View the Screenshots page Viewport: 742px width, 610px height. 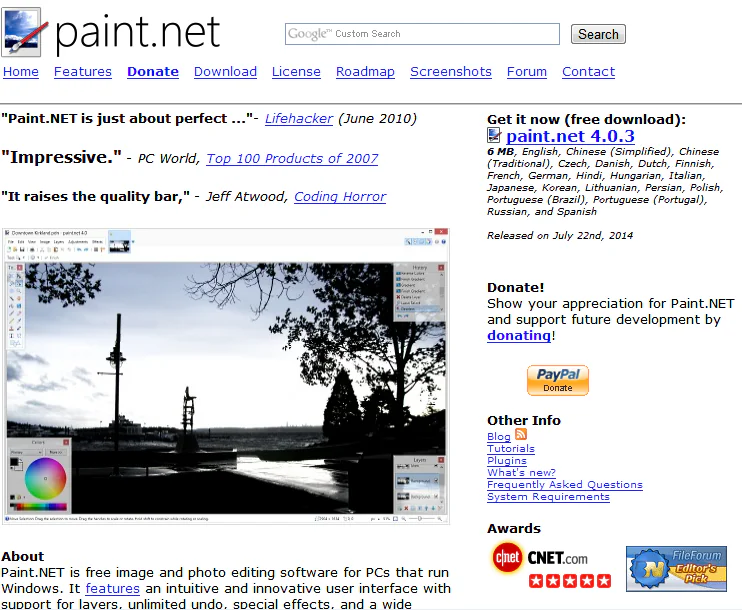click(x=451, y=72)
